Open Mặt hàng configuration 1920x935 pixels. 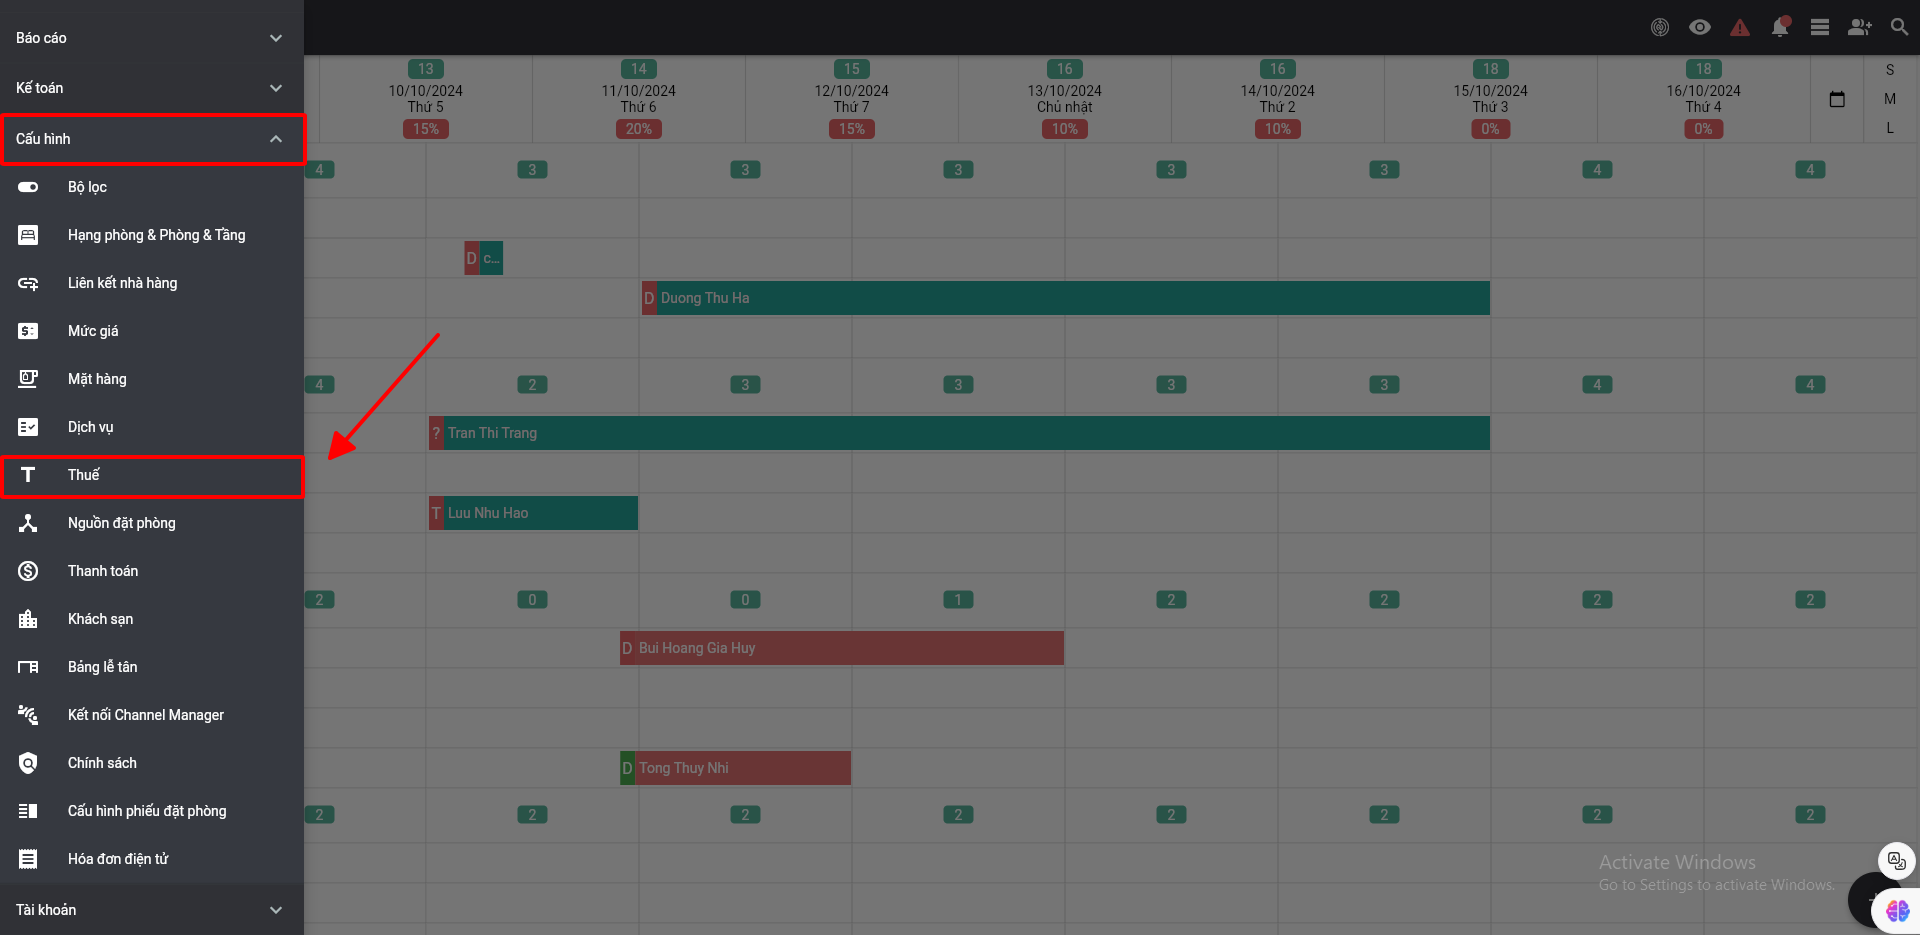pyautogui.click(x=152, y=379)
